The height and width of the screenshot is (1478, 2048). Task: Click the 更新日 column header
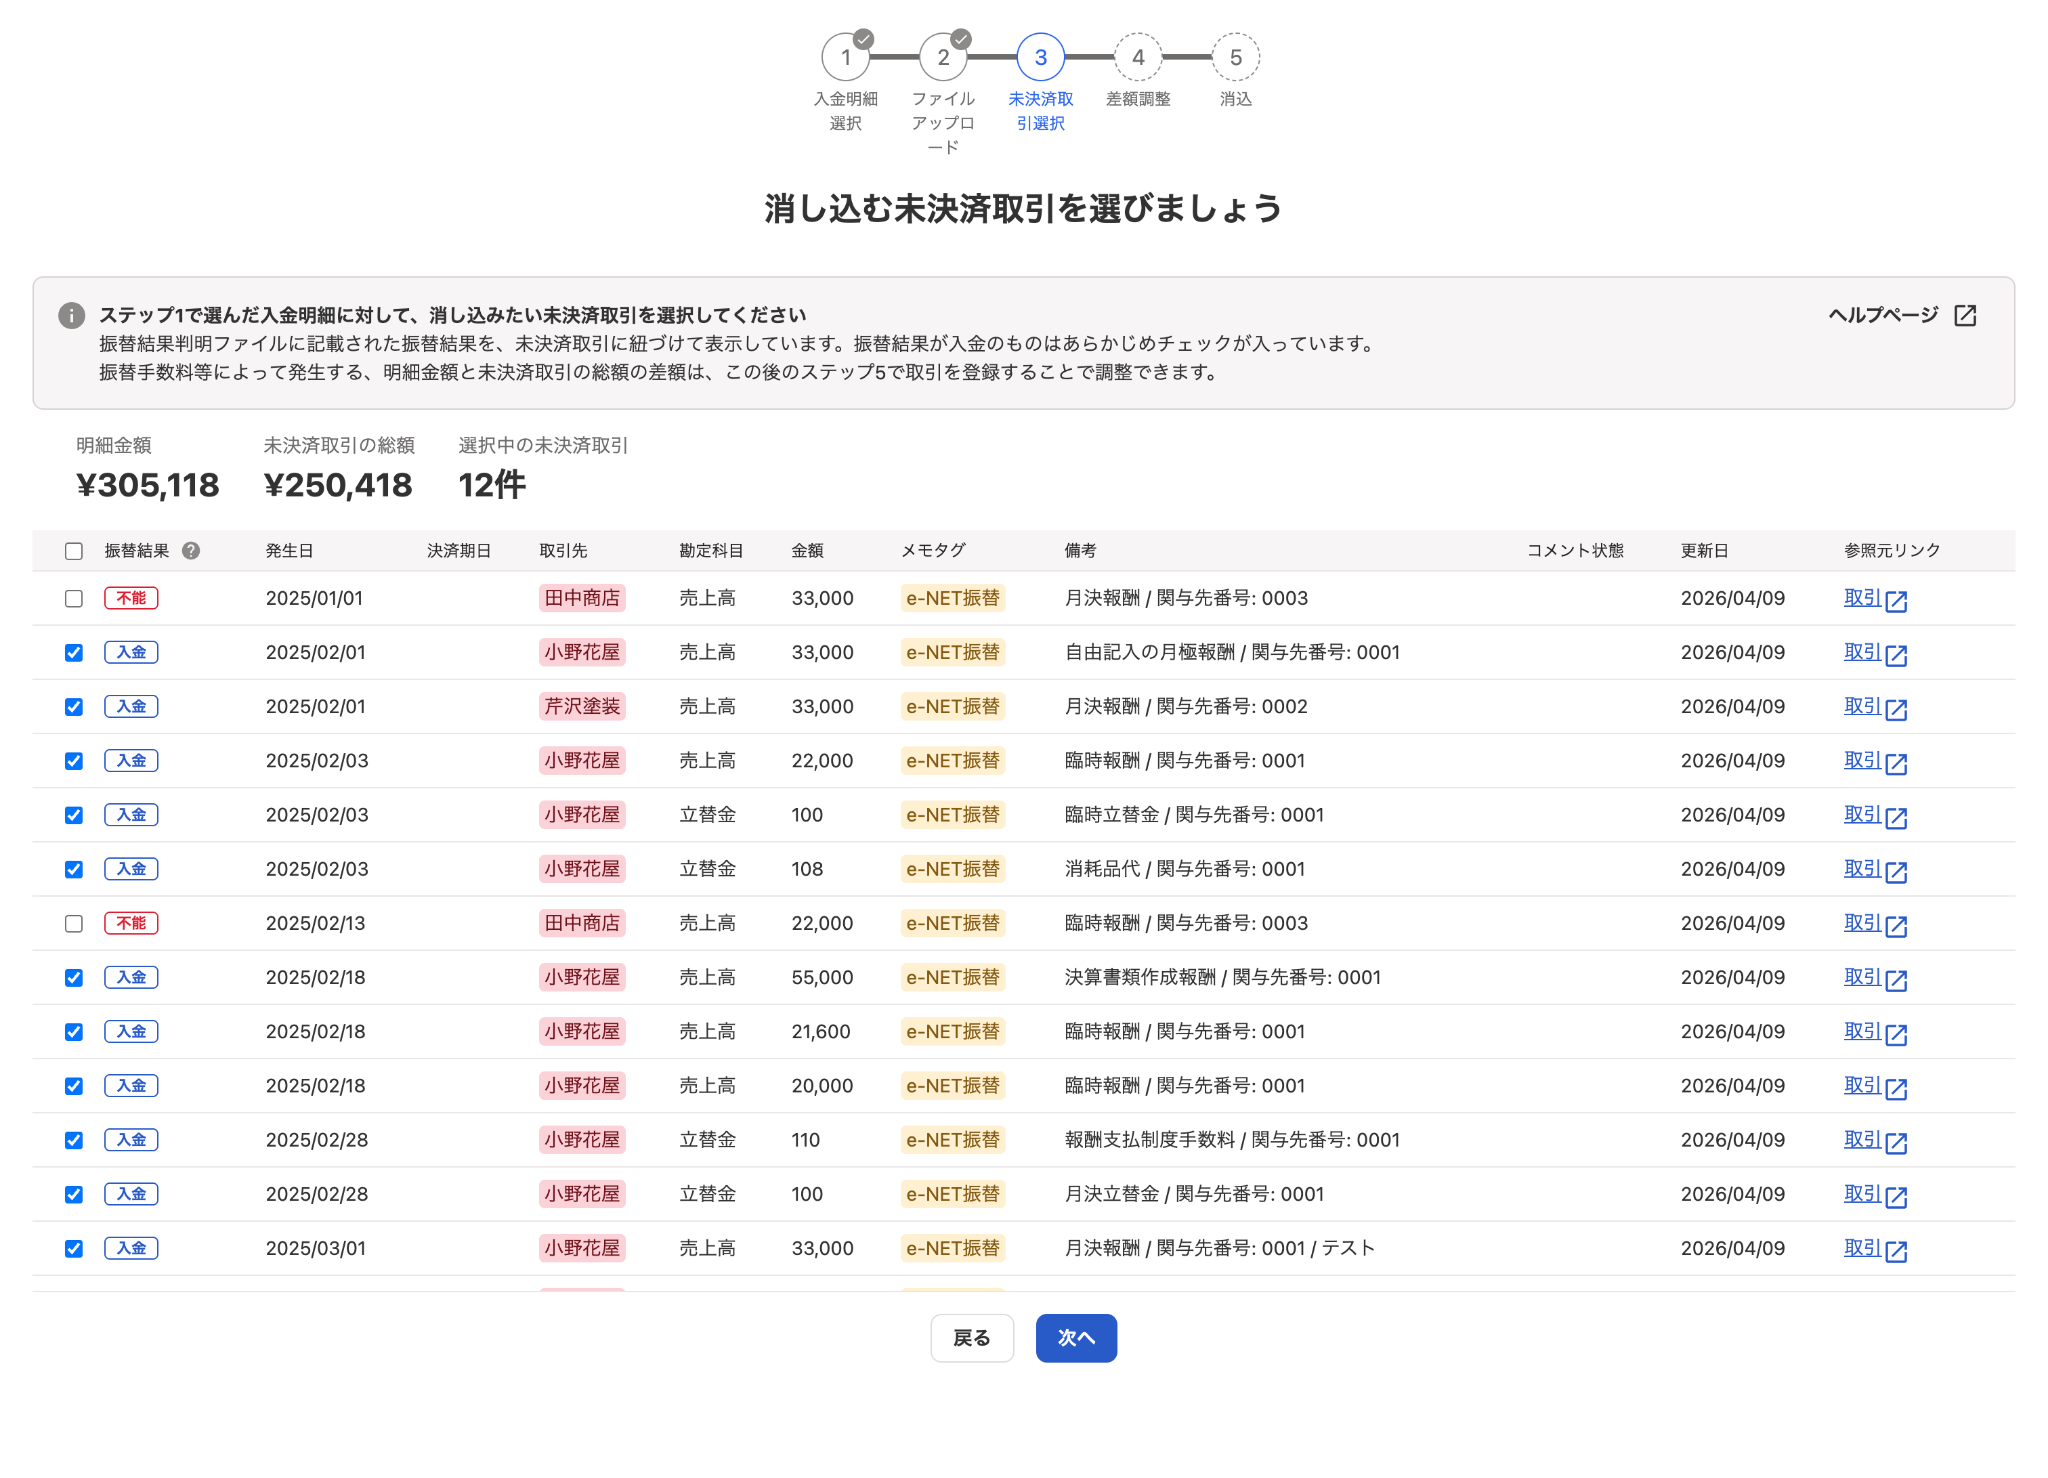1704,551
